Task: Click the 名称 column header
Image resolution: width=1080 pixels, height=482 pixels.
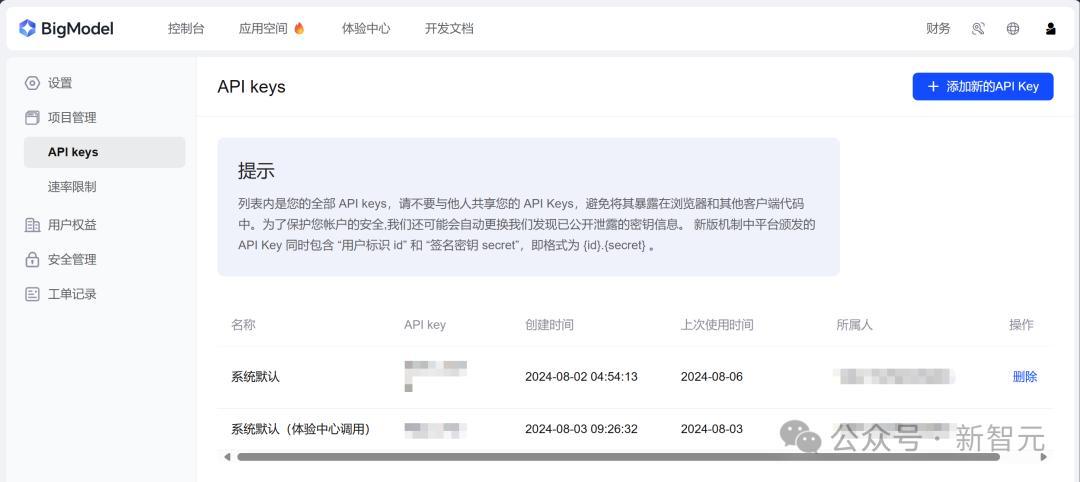Action: (x=243, y=325)
